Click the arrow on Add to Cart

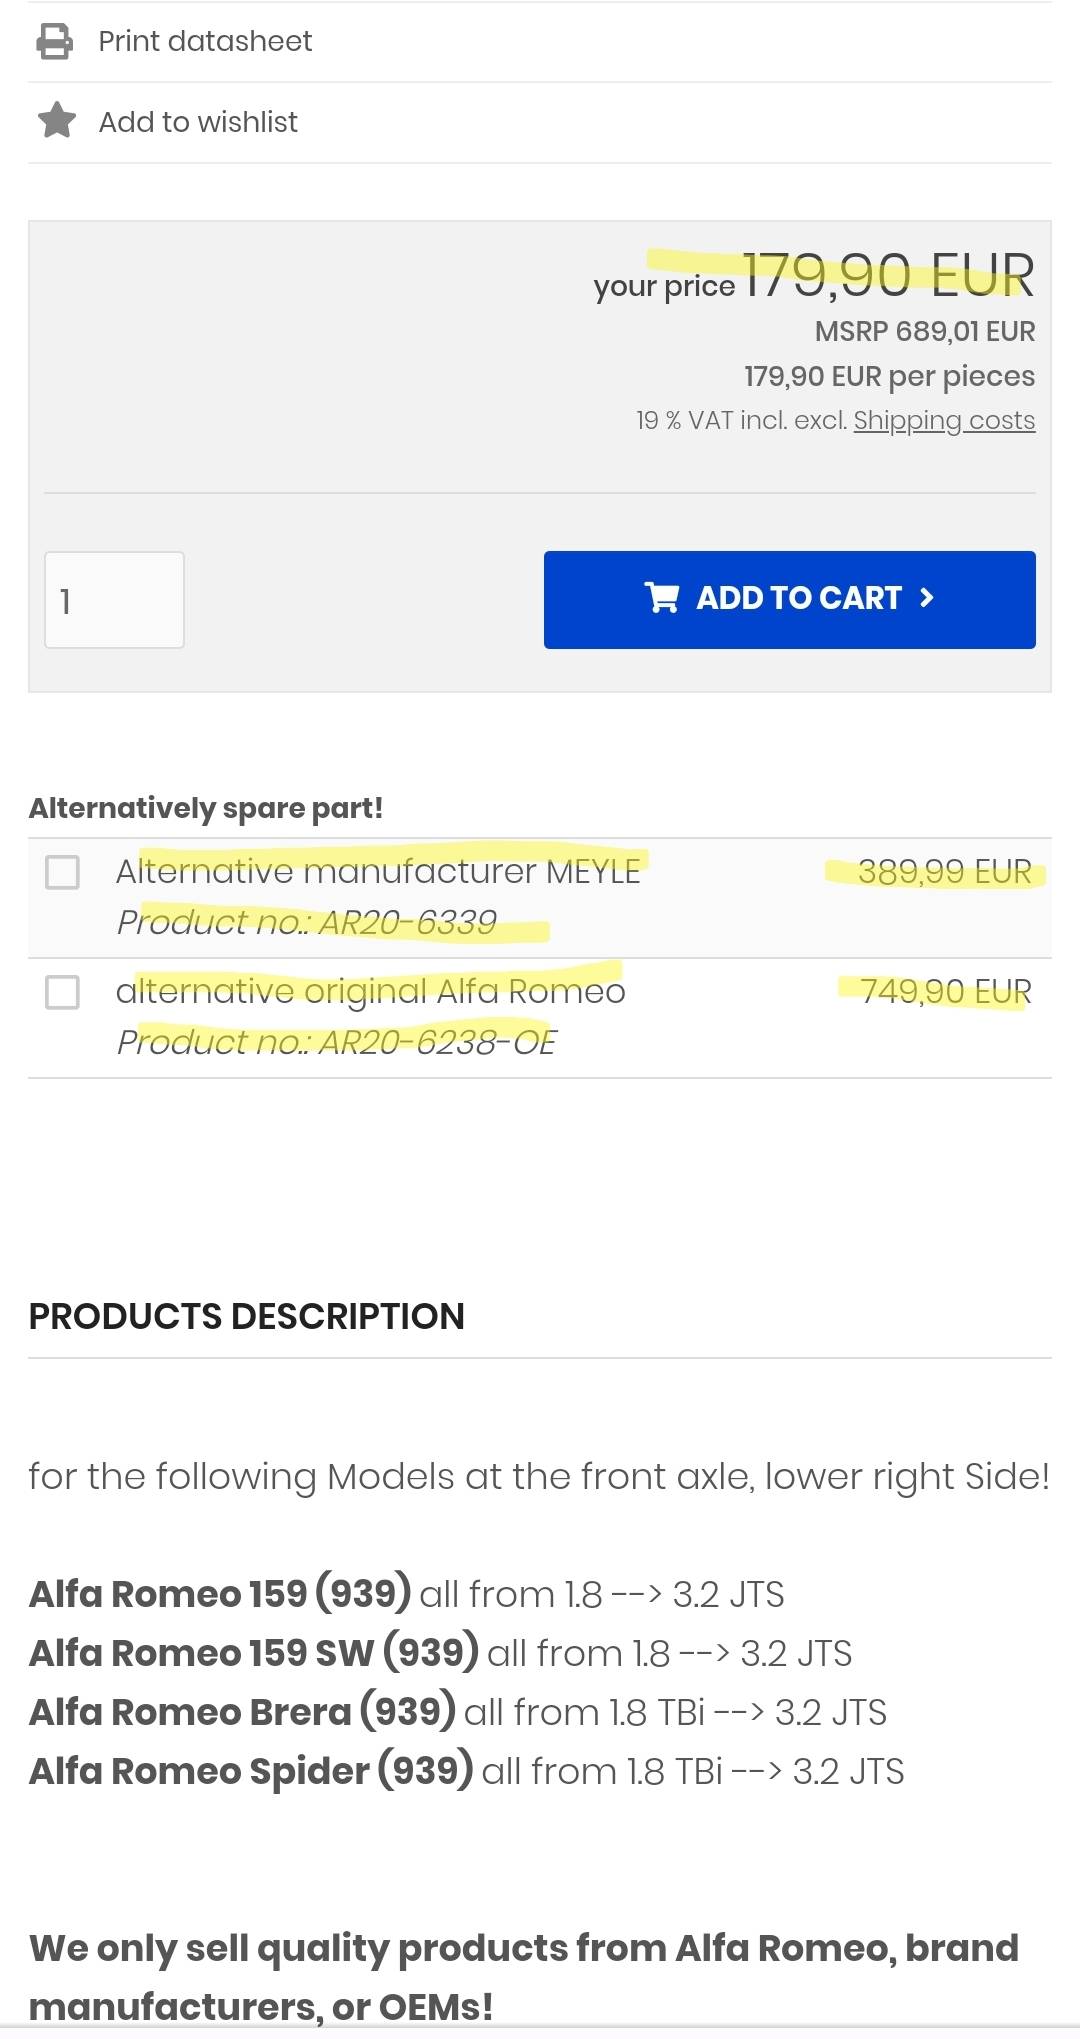tap(927, 598)
